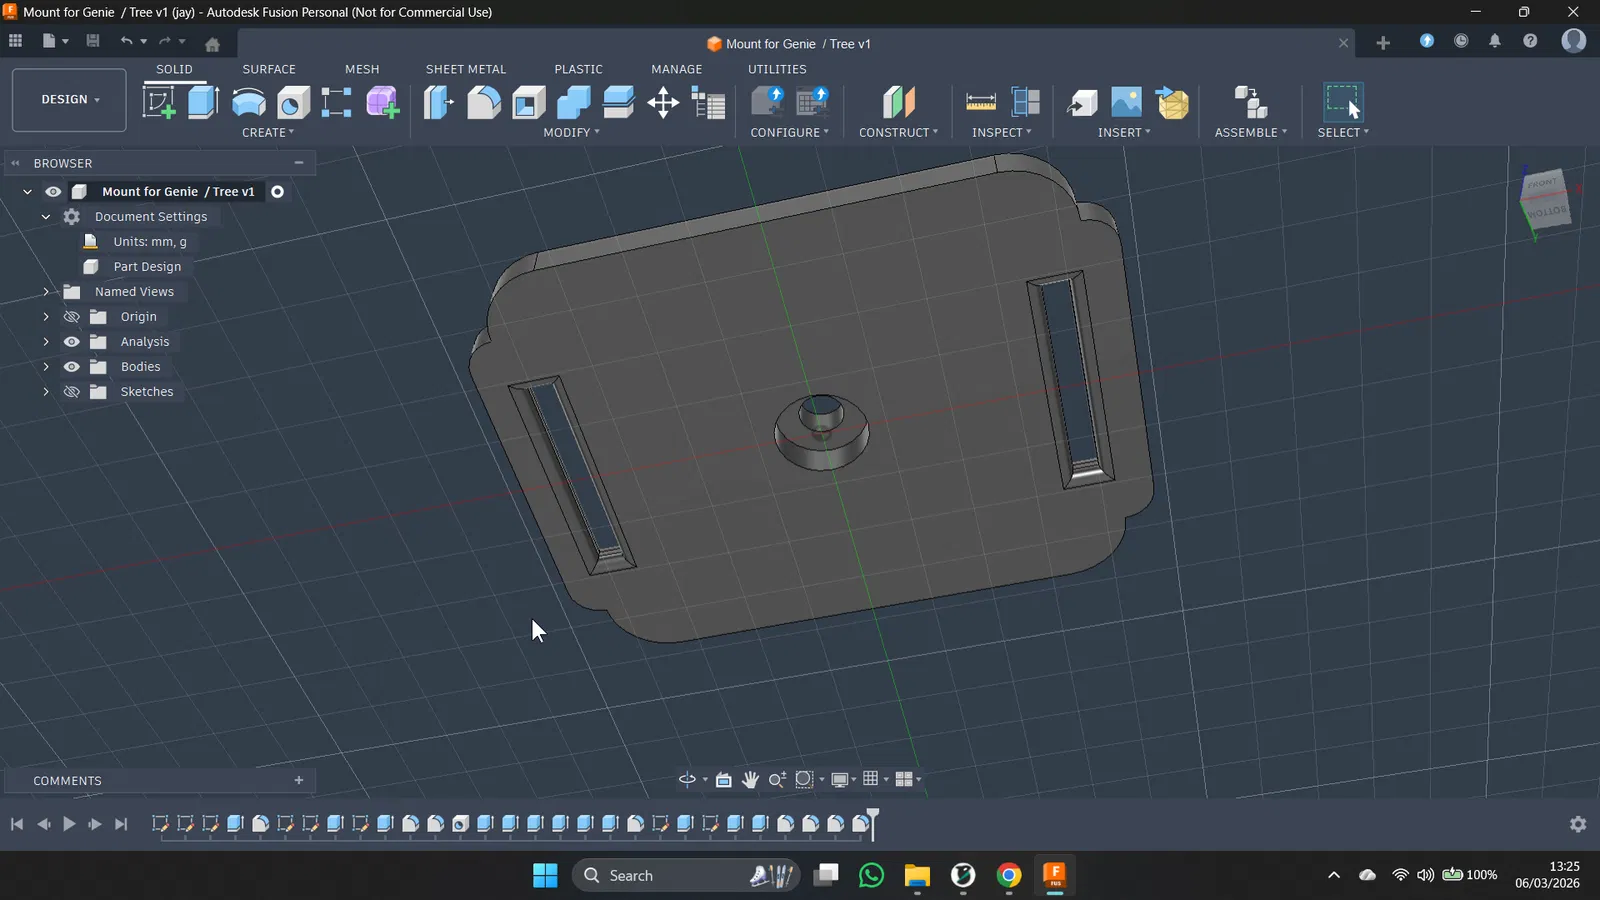Click the Insert Canvas image icon

click(1126, 102)
